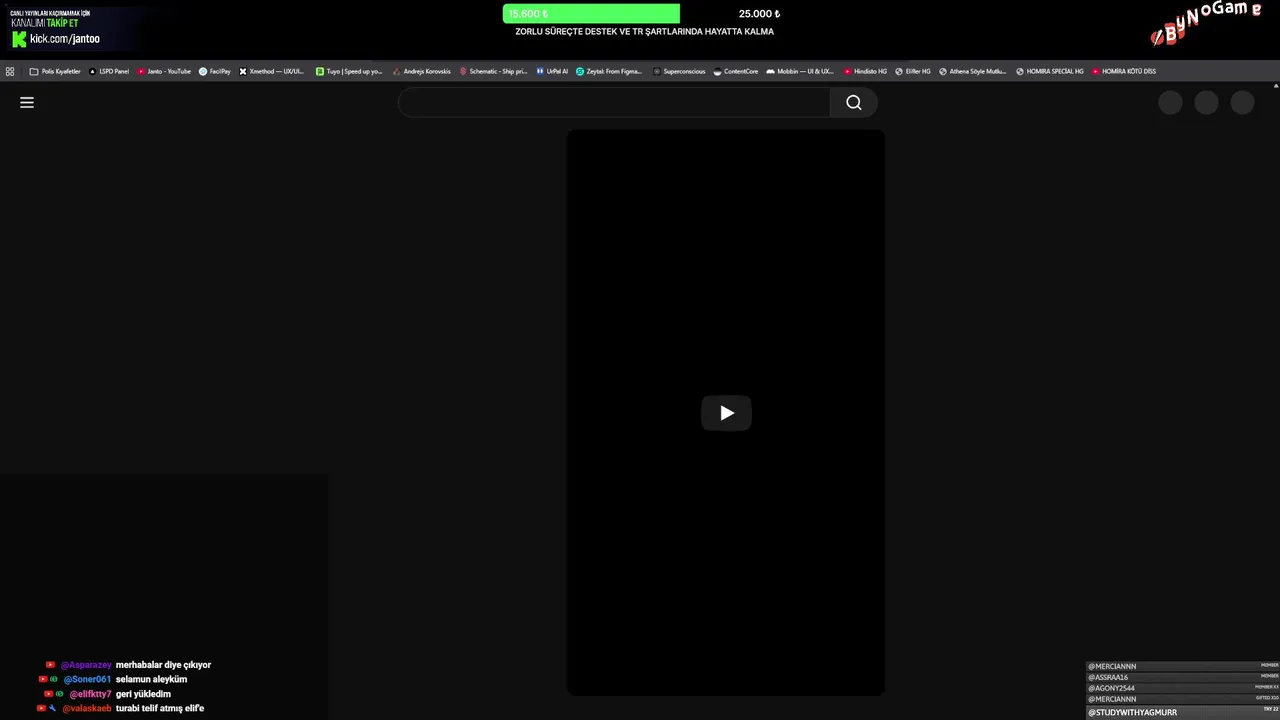1280x720 pixels.
Task: Focus the YouTube search input field
Action: click(x=614, y=102)
